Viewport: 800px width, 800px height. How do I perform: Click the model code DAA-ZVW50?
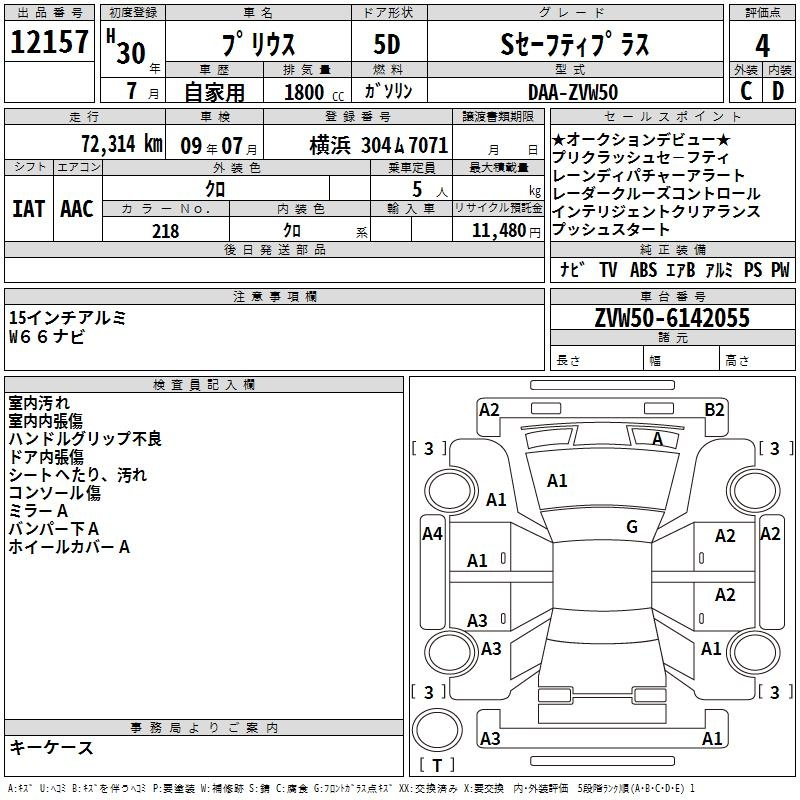coord(573,92)
